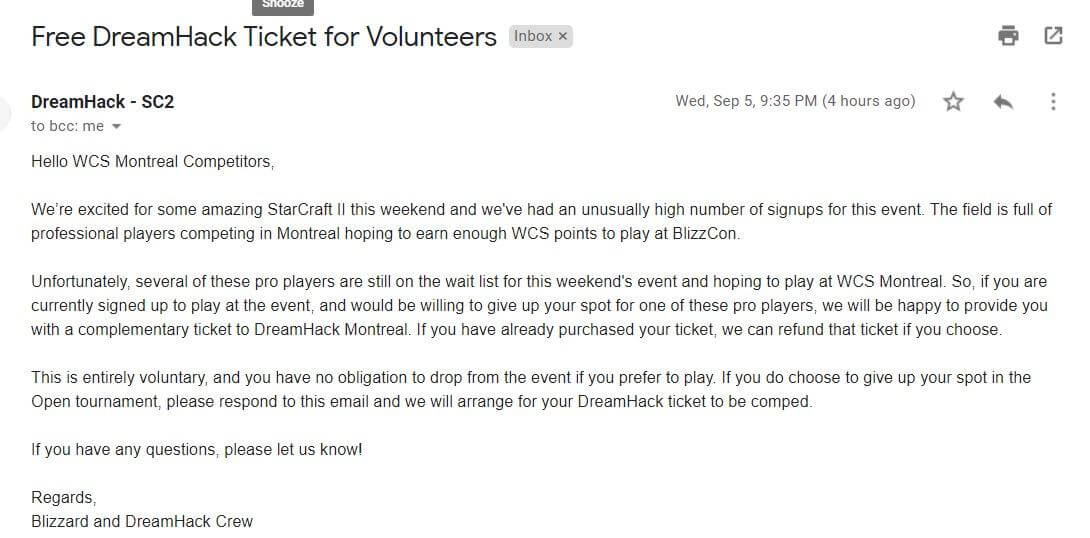
Task: Open the email in a new window
Action: point(1053,36)
